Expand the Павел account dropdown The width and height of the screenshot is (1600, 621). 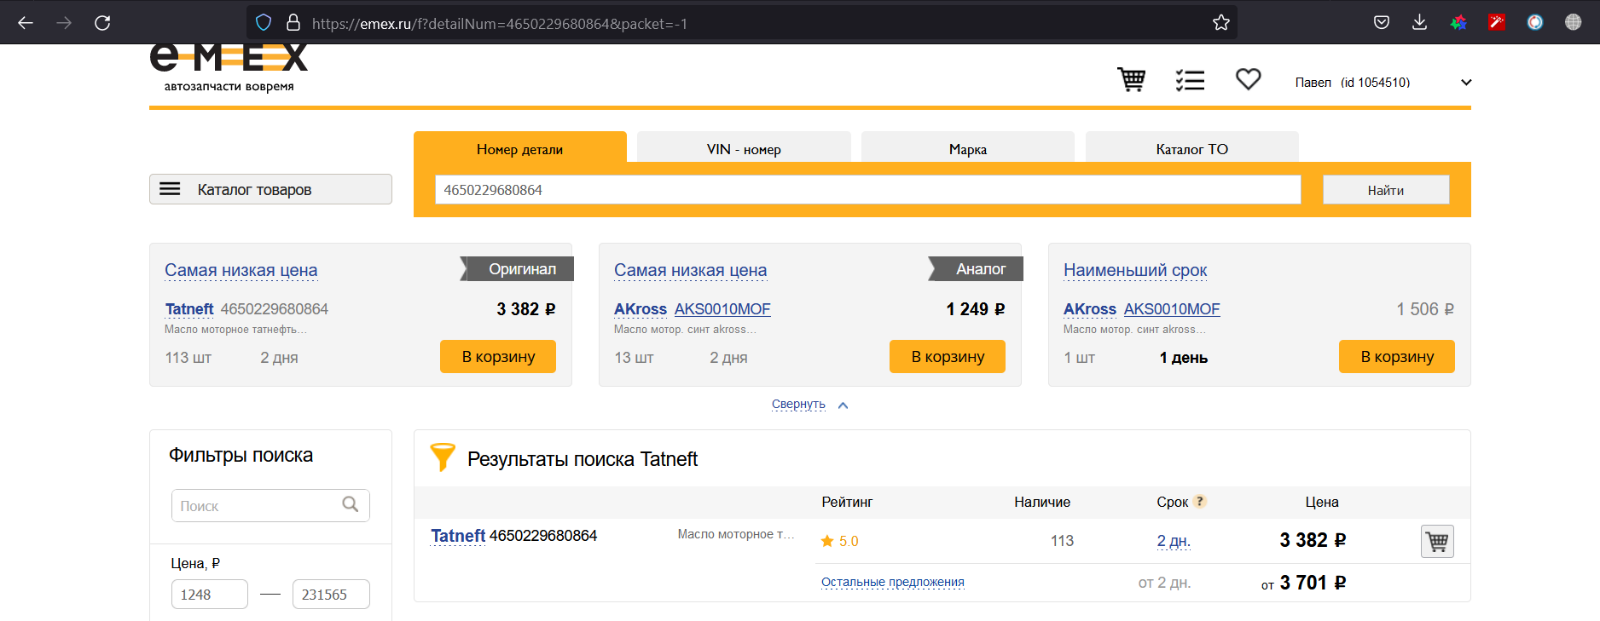tap(1466, 82)
